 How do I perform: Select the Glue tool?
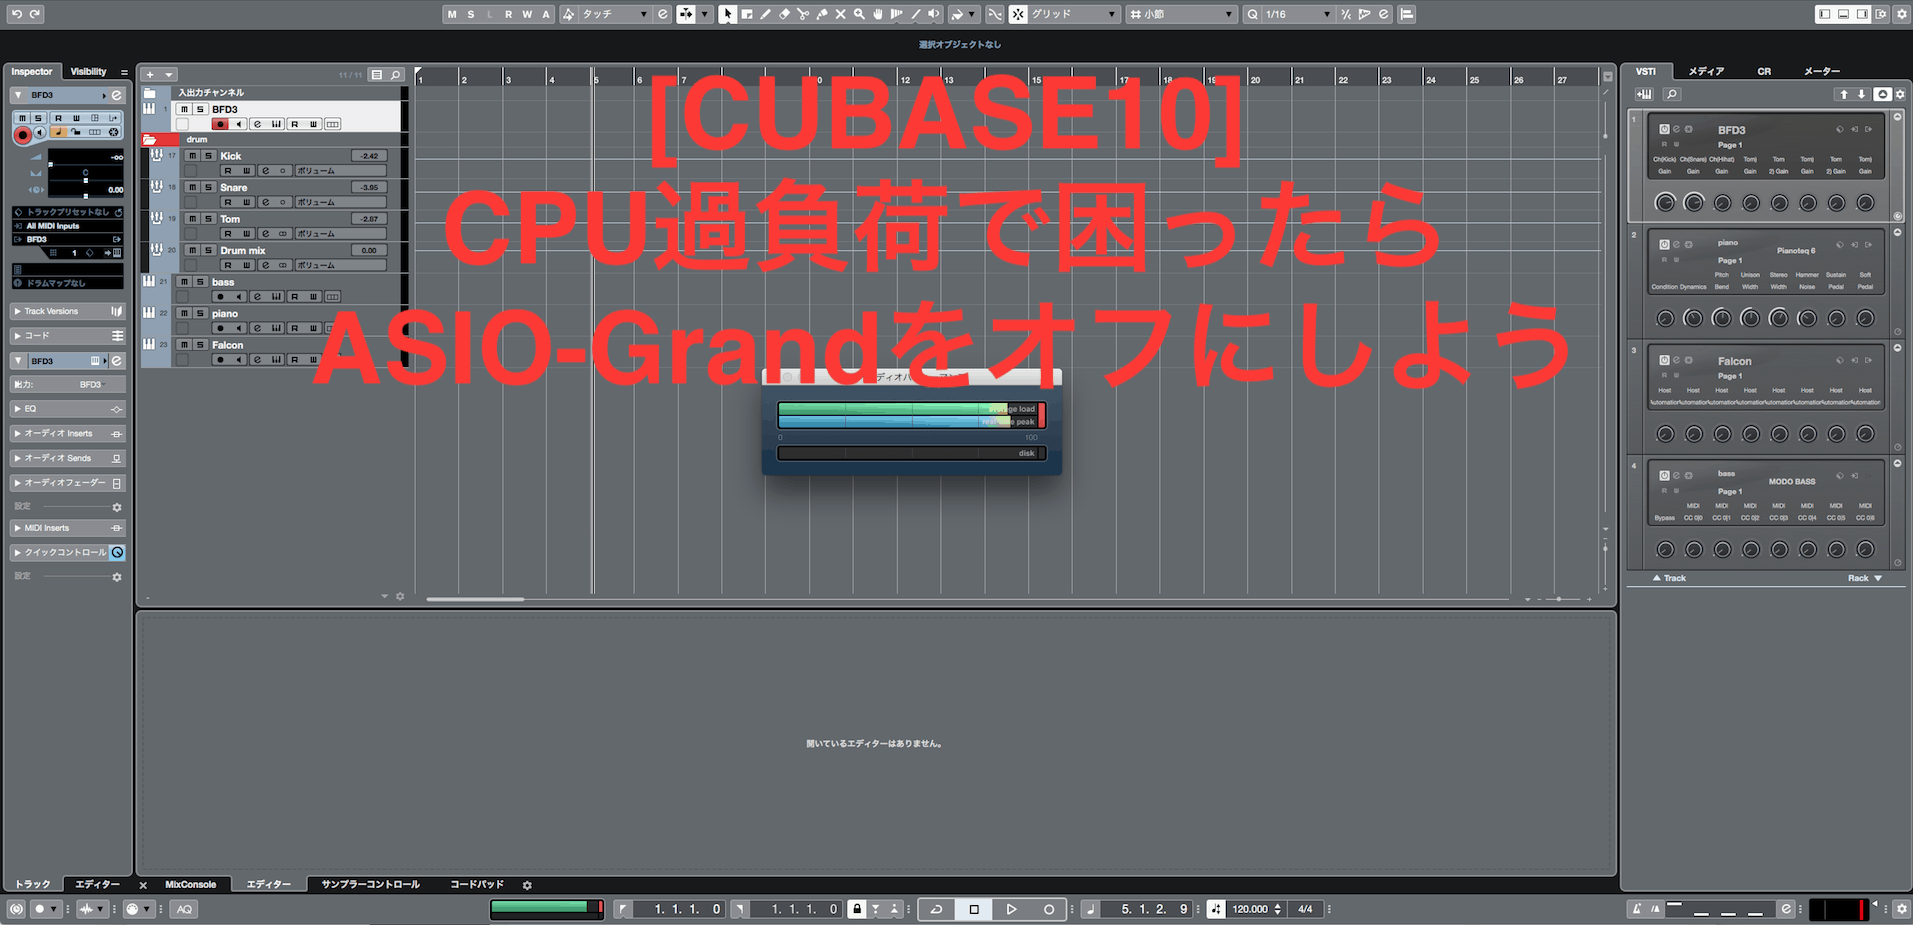(822, 14)
